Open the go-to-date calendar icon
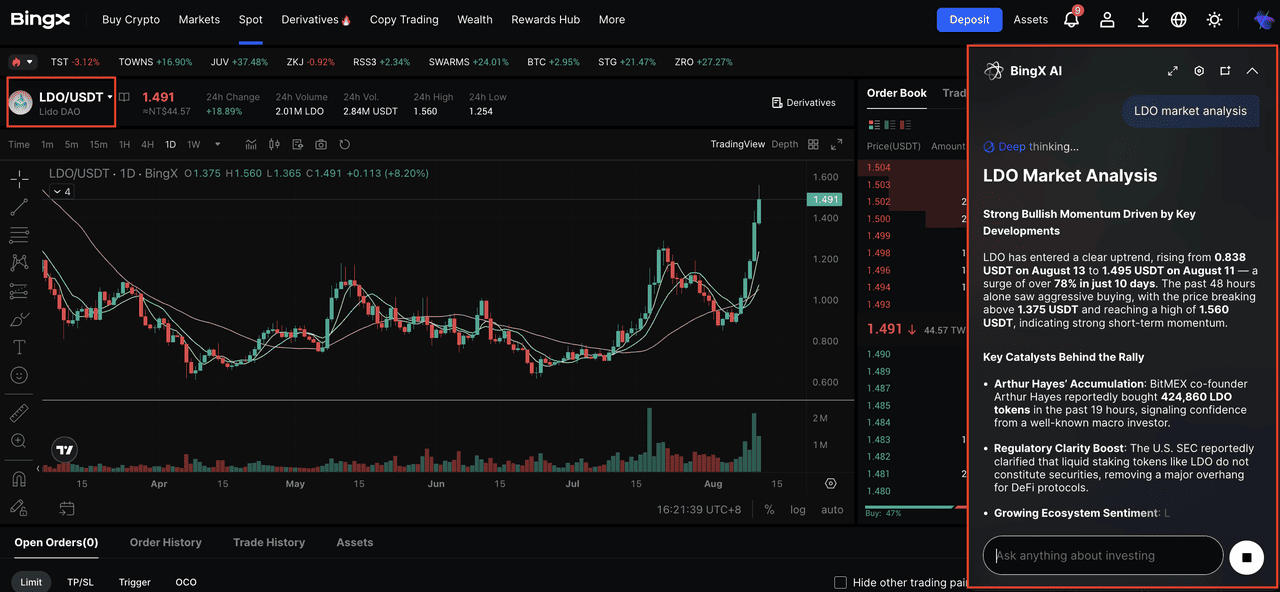This screenshot has width=1280, height=592. (x=67, y=508)
